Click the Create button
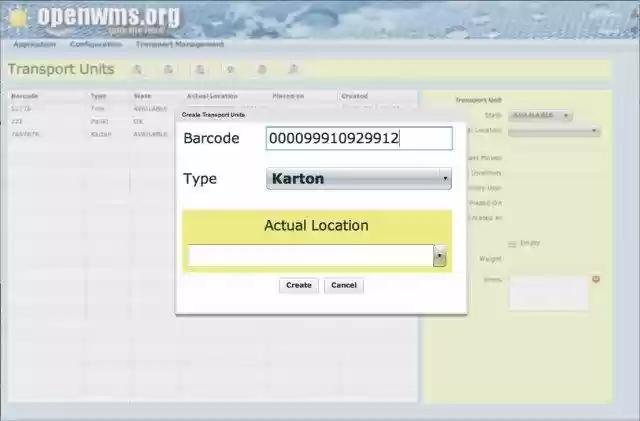This screenshot has width=640, height=421. 299,285
